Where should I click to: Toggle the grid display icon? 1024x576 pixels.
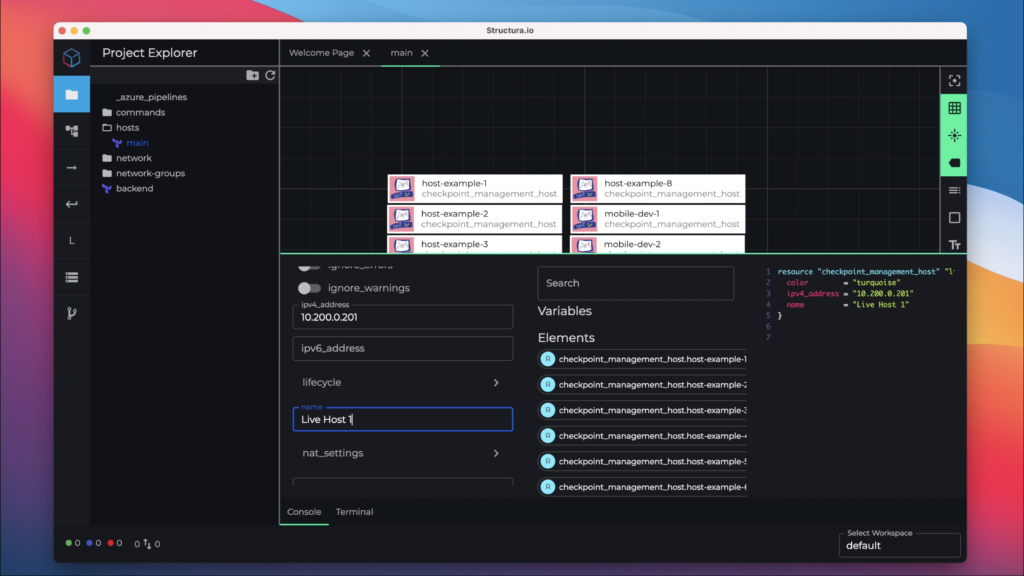click(x=954, y=108)
